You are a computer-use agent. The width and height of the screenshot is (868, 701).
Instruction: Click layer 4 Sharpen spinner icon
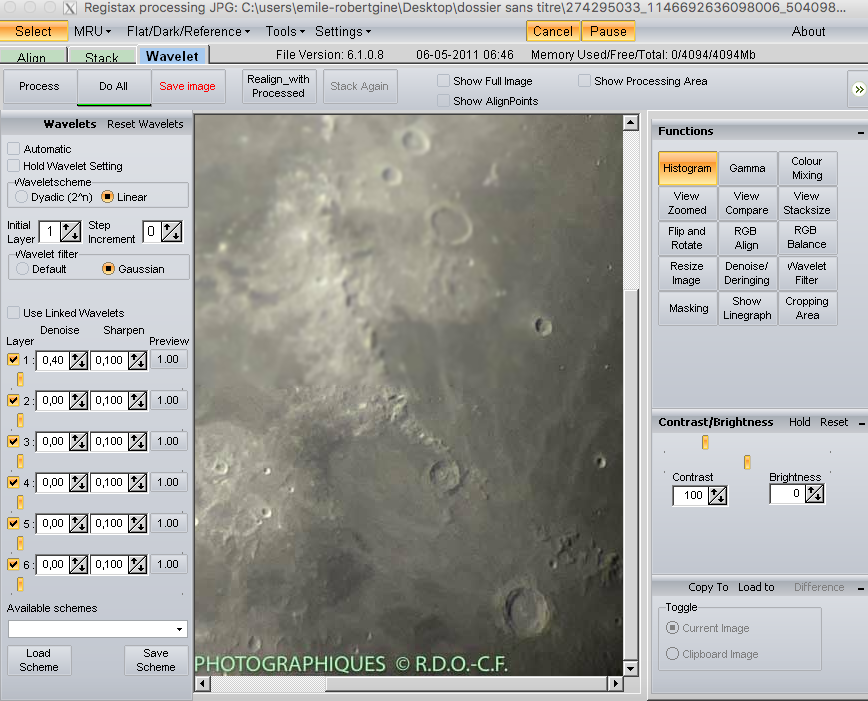[137, 482]
